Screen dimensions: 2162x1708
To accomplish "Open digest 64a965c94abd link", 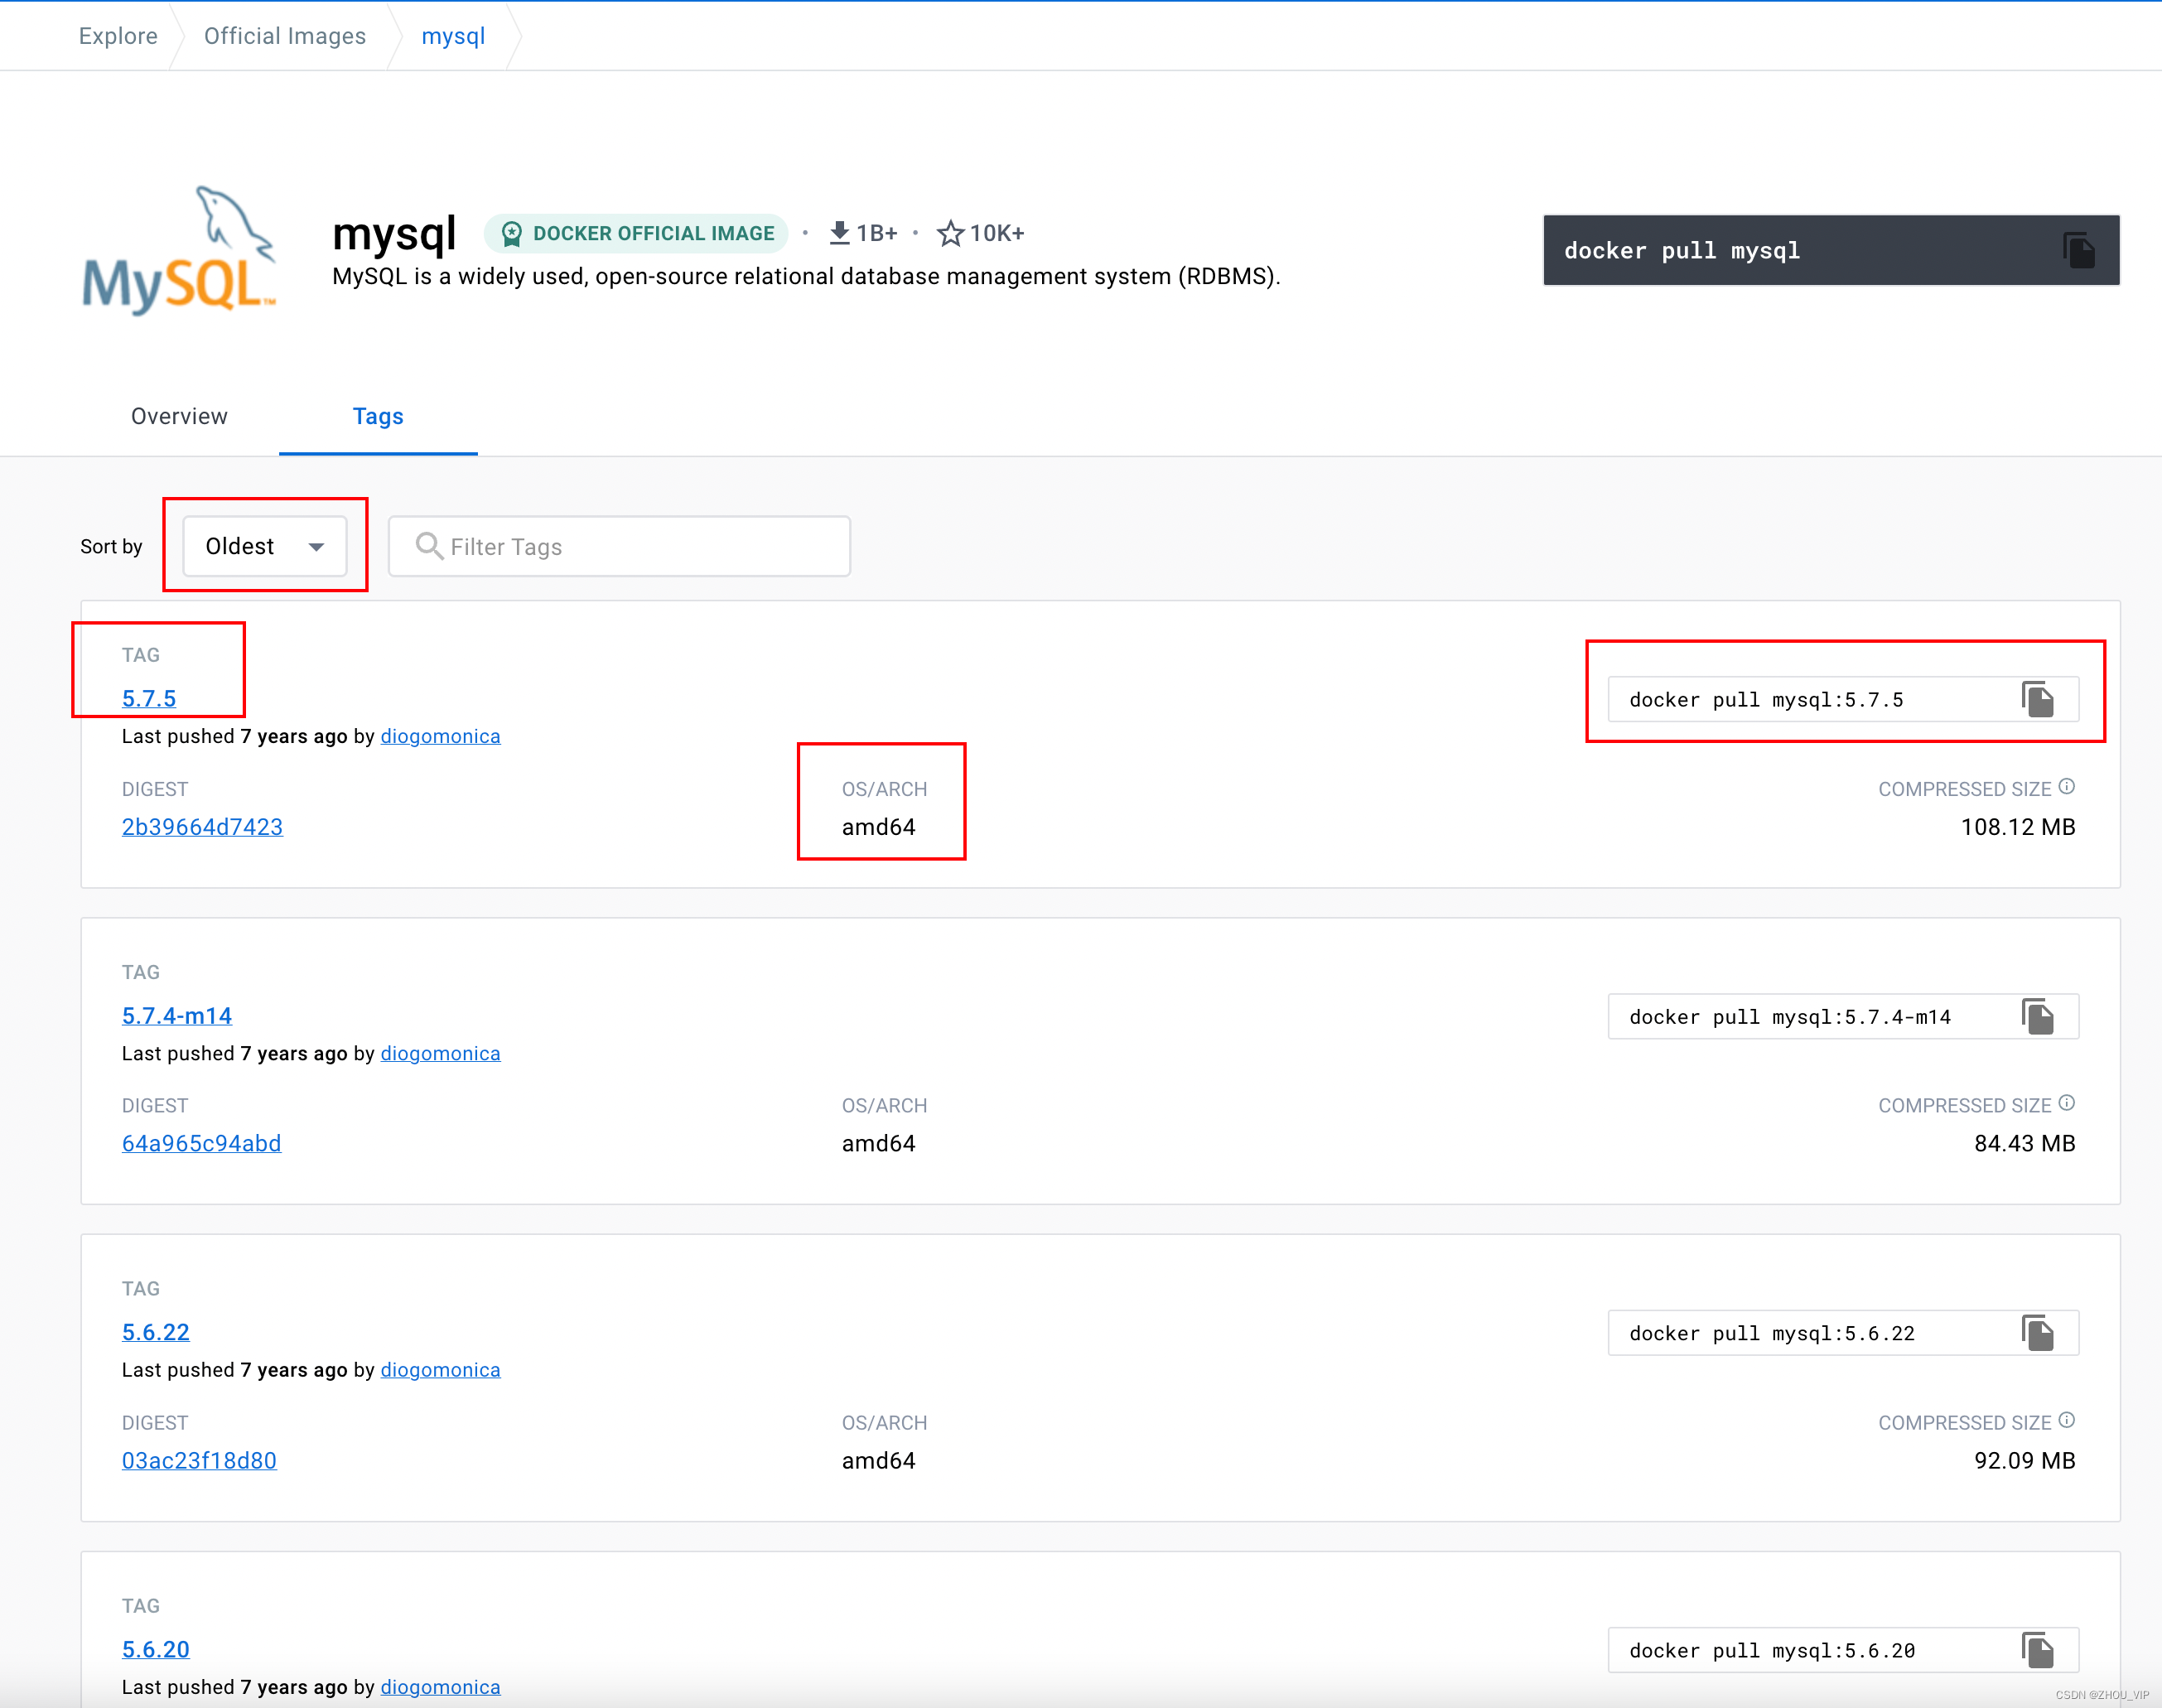I will (201, 1143).
